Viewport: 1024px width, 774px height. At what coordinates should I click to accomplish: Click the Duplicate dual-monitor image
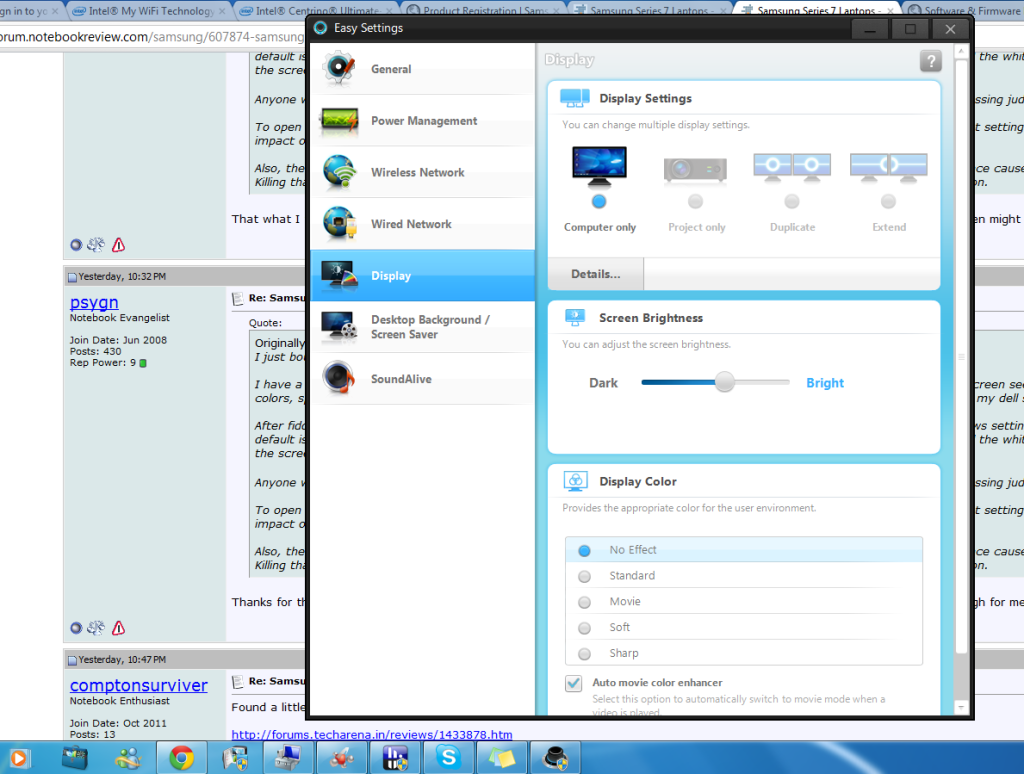coord(792,168)
